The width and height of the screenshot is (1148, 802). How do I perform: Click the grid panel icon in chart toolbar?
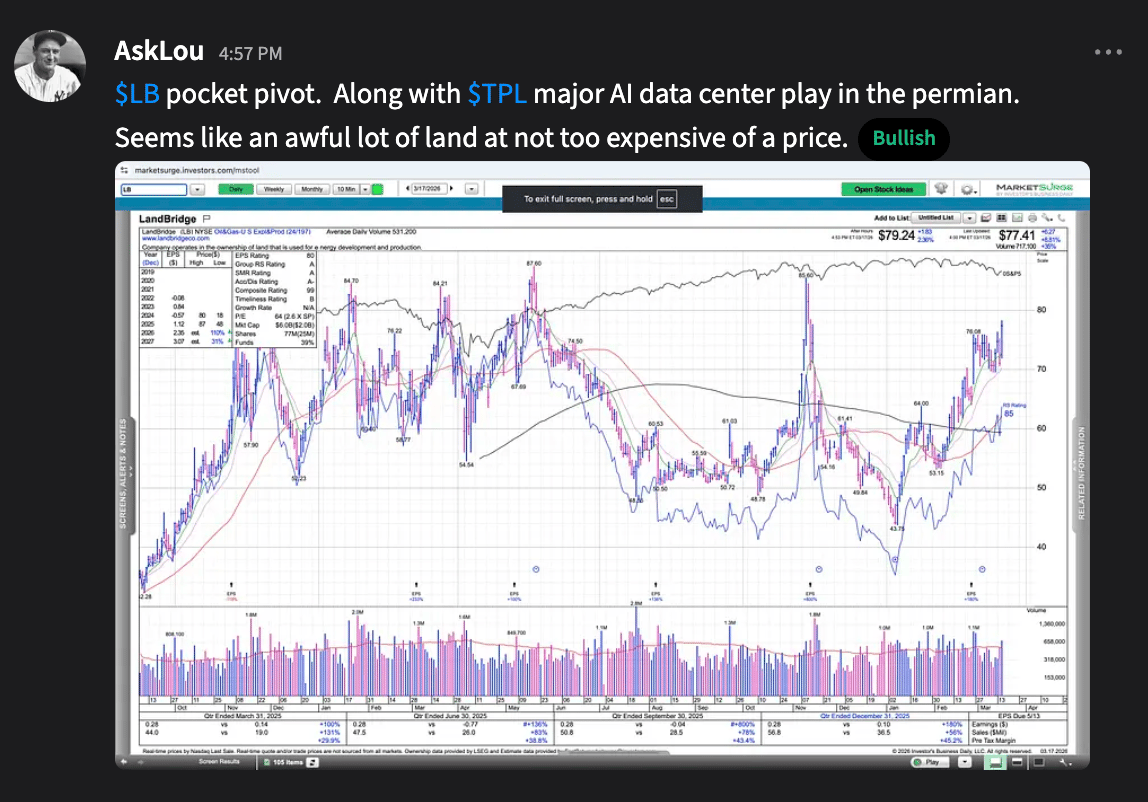click(x=1002, y=218)
